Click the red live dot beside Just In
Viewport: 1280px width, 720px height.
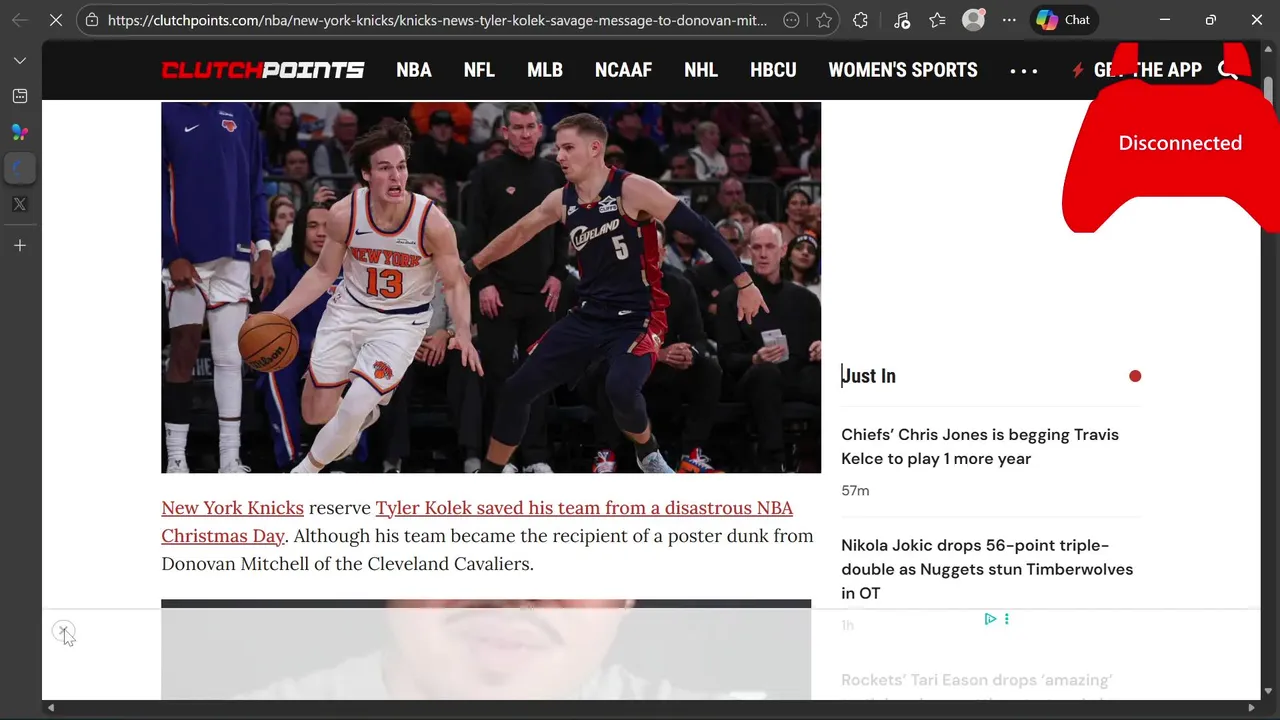1135,376
